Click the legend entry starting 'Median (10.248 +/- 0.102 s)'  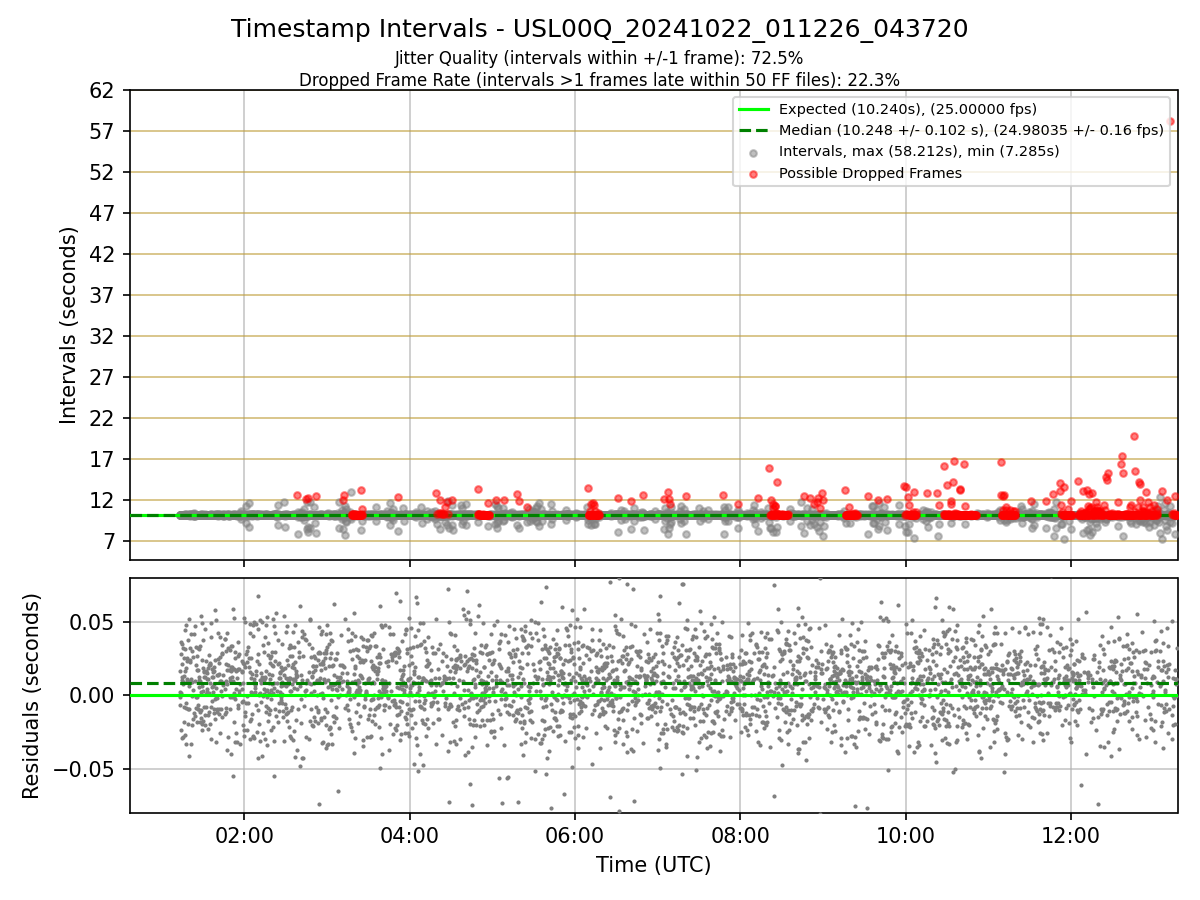click(x=971, y=130)
